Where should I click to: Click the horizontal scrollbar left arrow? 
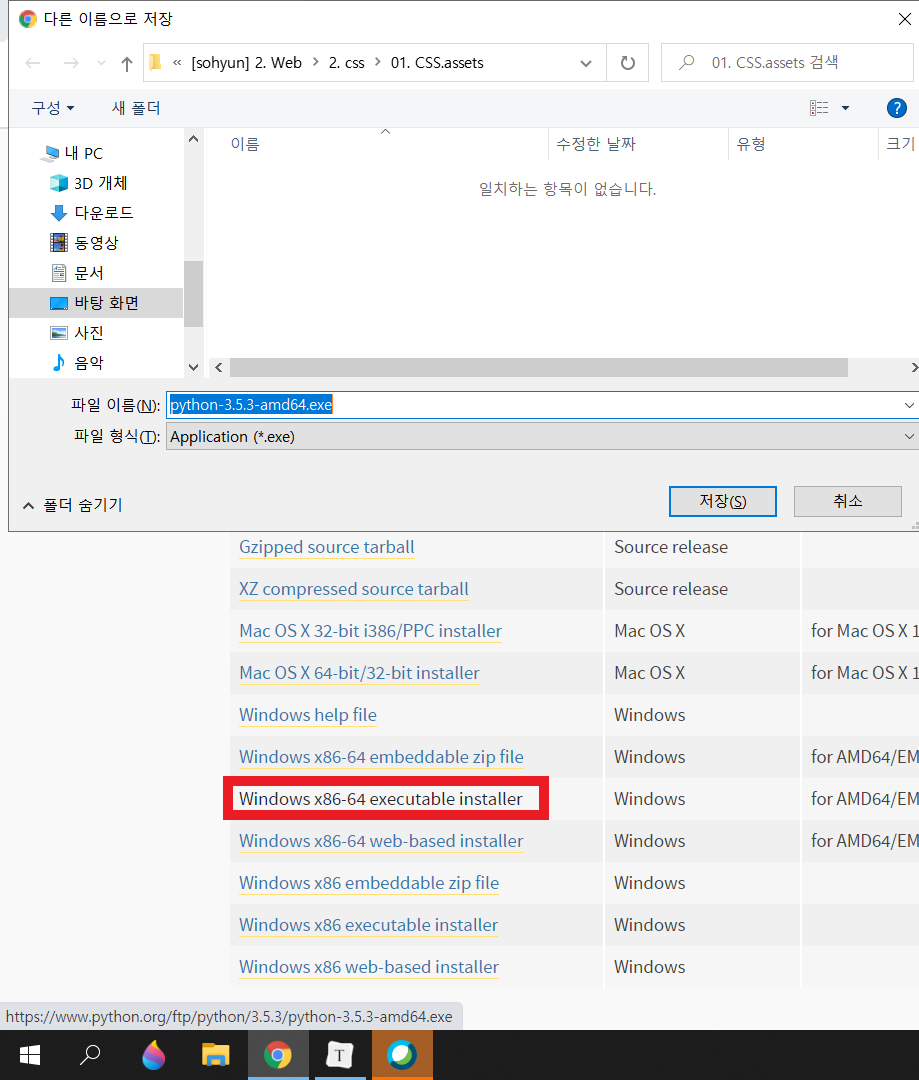218,368
